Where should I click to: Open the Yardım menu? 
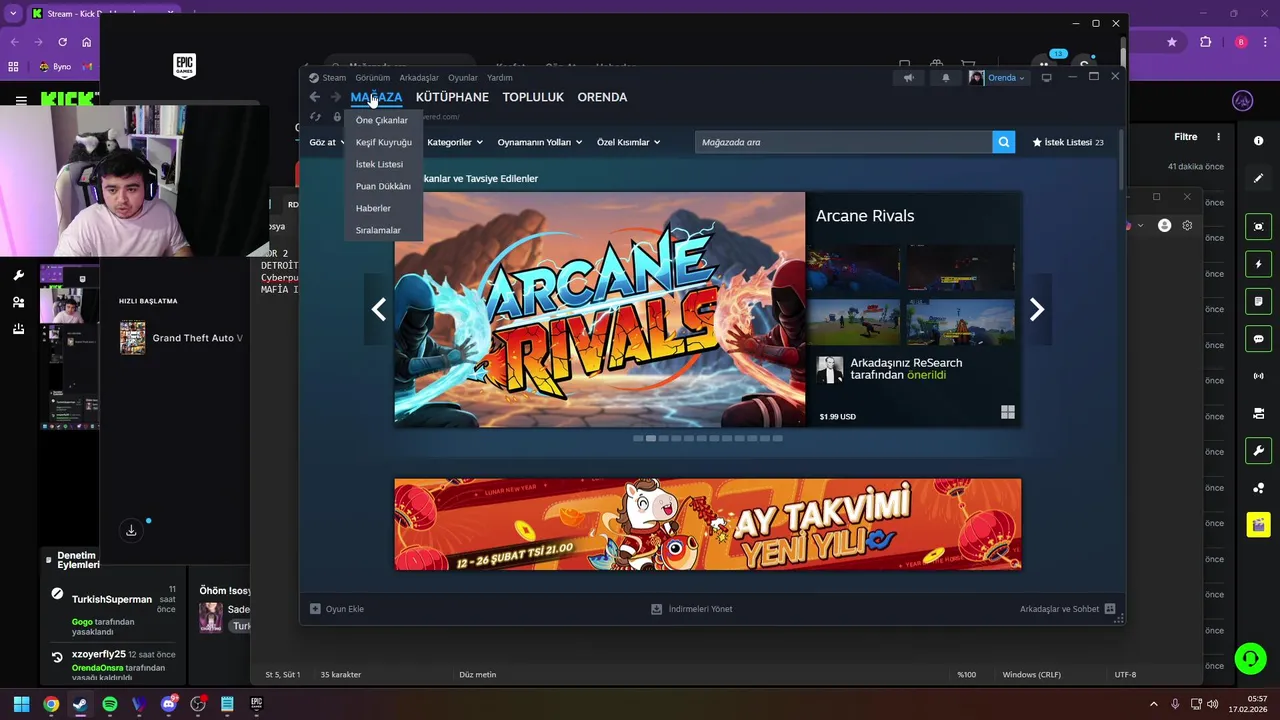[500, 78]
